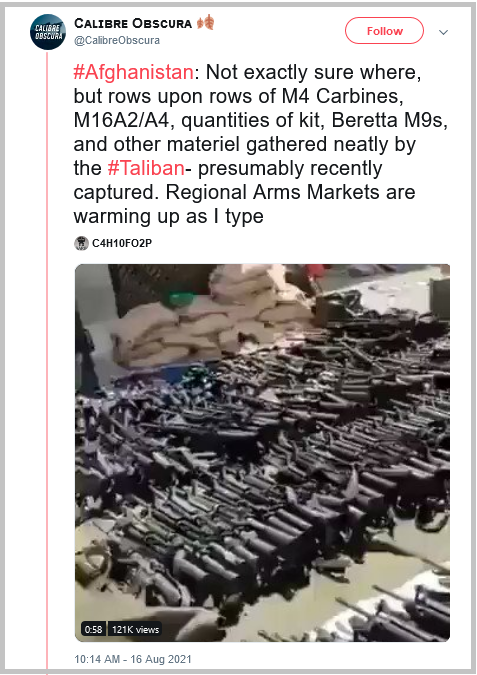Open the #Afghanistan hashtag

[133, 72]
